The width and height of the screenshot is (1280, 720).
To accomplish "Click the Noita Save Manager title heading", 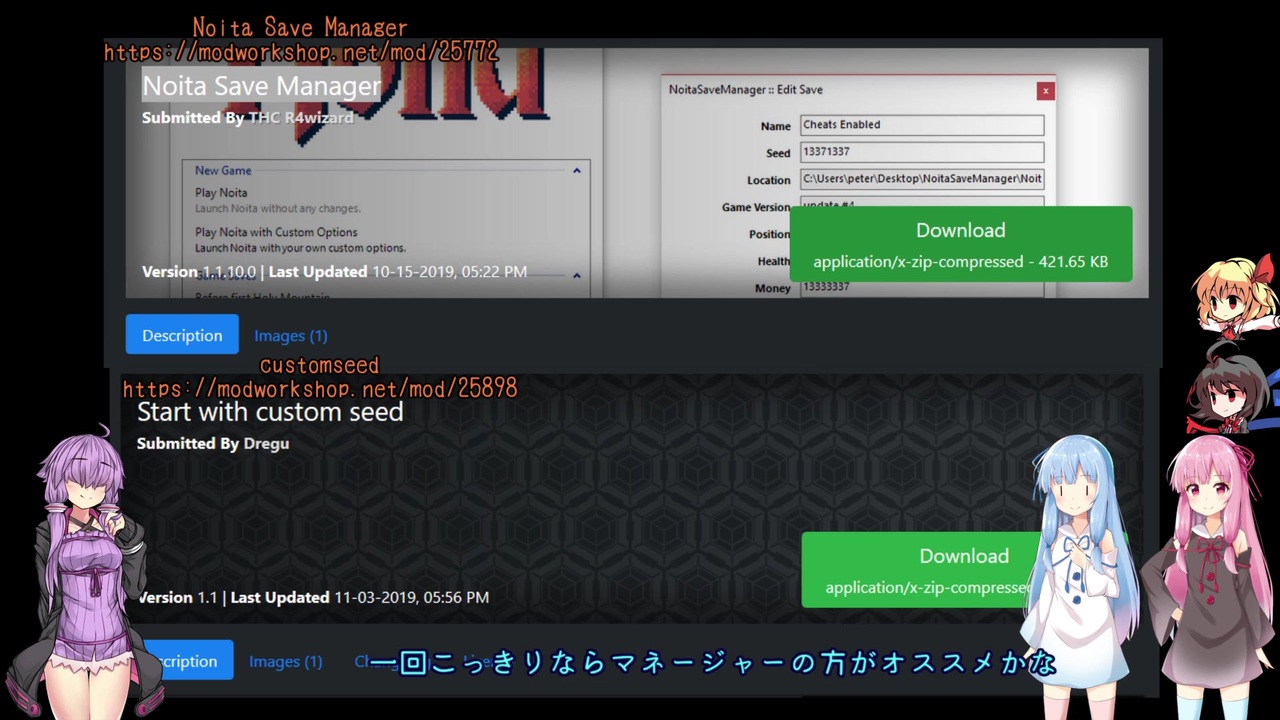I will coord(261,86).
